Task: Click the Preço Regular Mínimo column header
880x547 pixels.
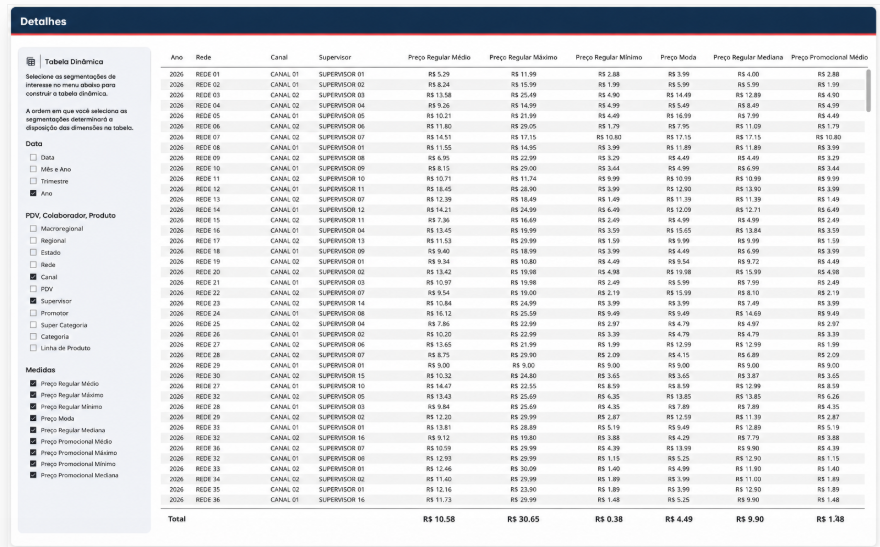Action: [x=609, y=57]
